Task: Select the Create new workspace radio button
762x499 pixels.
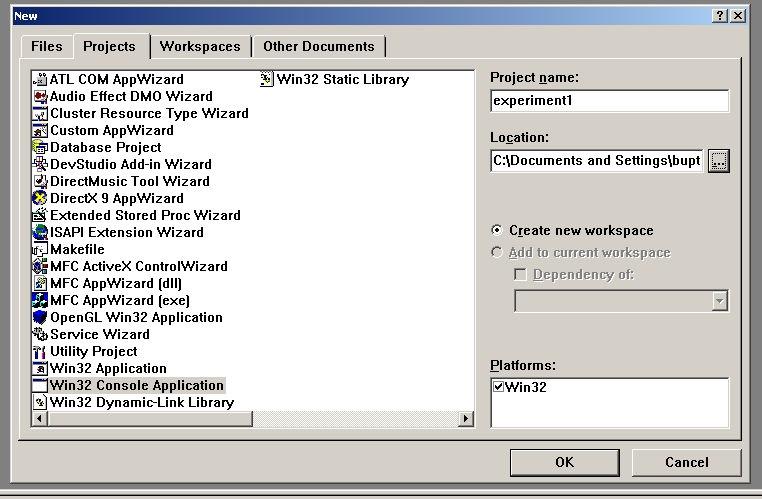Action: point(497,231)
